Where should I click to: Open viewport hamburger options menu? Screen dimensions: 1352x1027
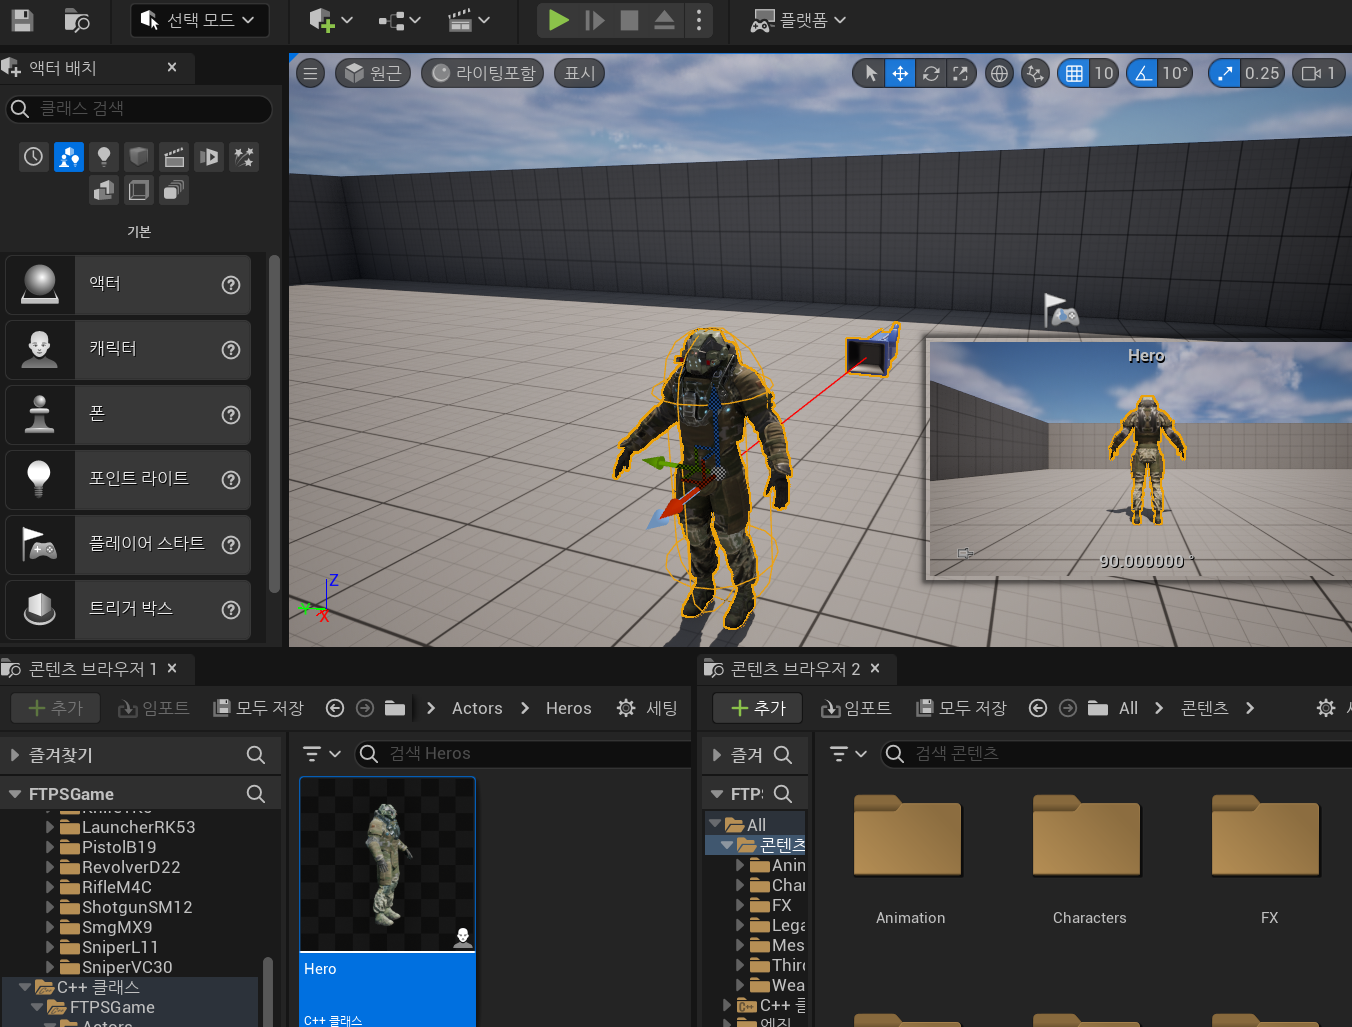click(x=311, y=73)
